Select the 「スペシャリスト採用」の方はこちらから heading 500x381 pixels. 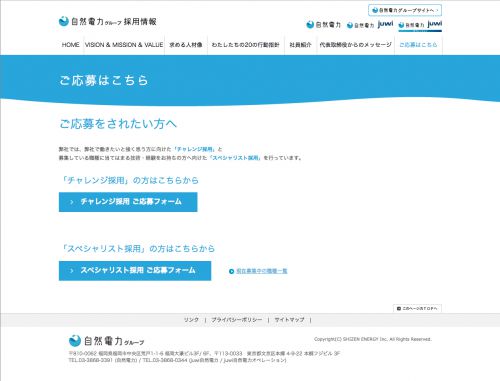pos(138,249)
